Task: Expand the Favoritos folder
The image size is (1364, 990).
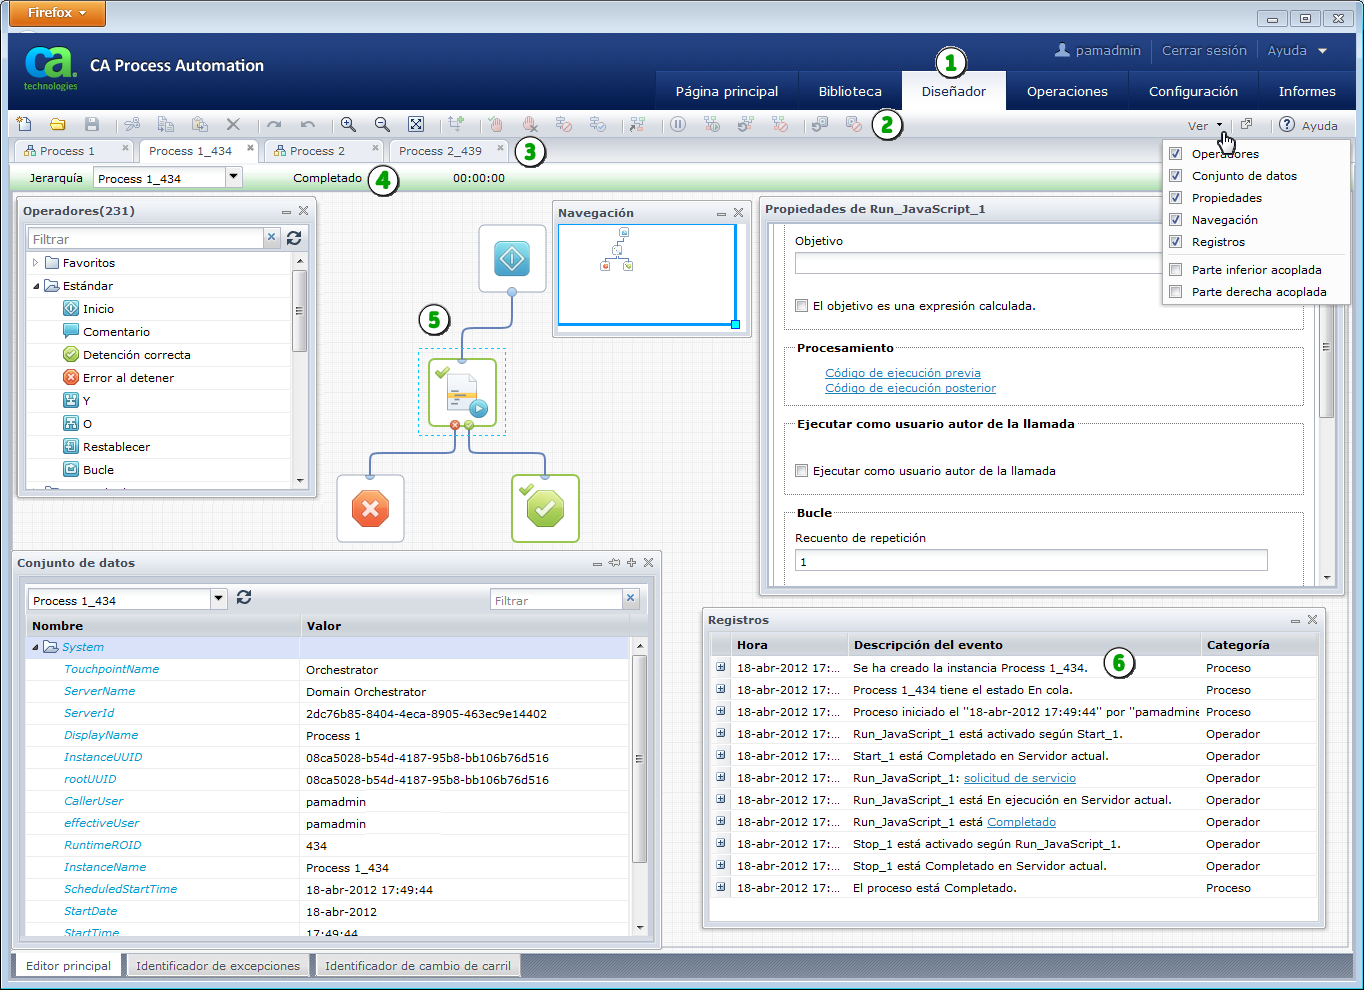Action: pos(36,263)
